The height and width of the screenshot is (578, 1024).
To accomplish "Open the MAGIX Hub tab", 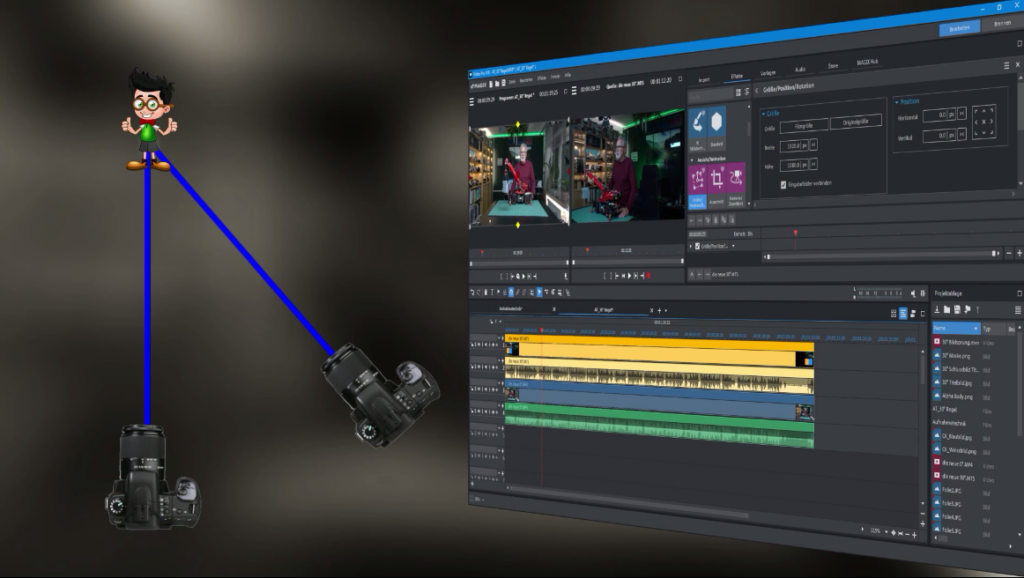I will [867, 63].
